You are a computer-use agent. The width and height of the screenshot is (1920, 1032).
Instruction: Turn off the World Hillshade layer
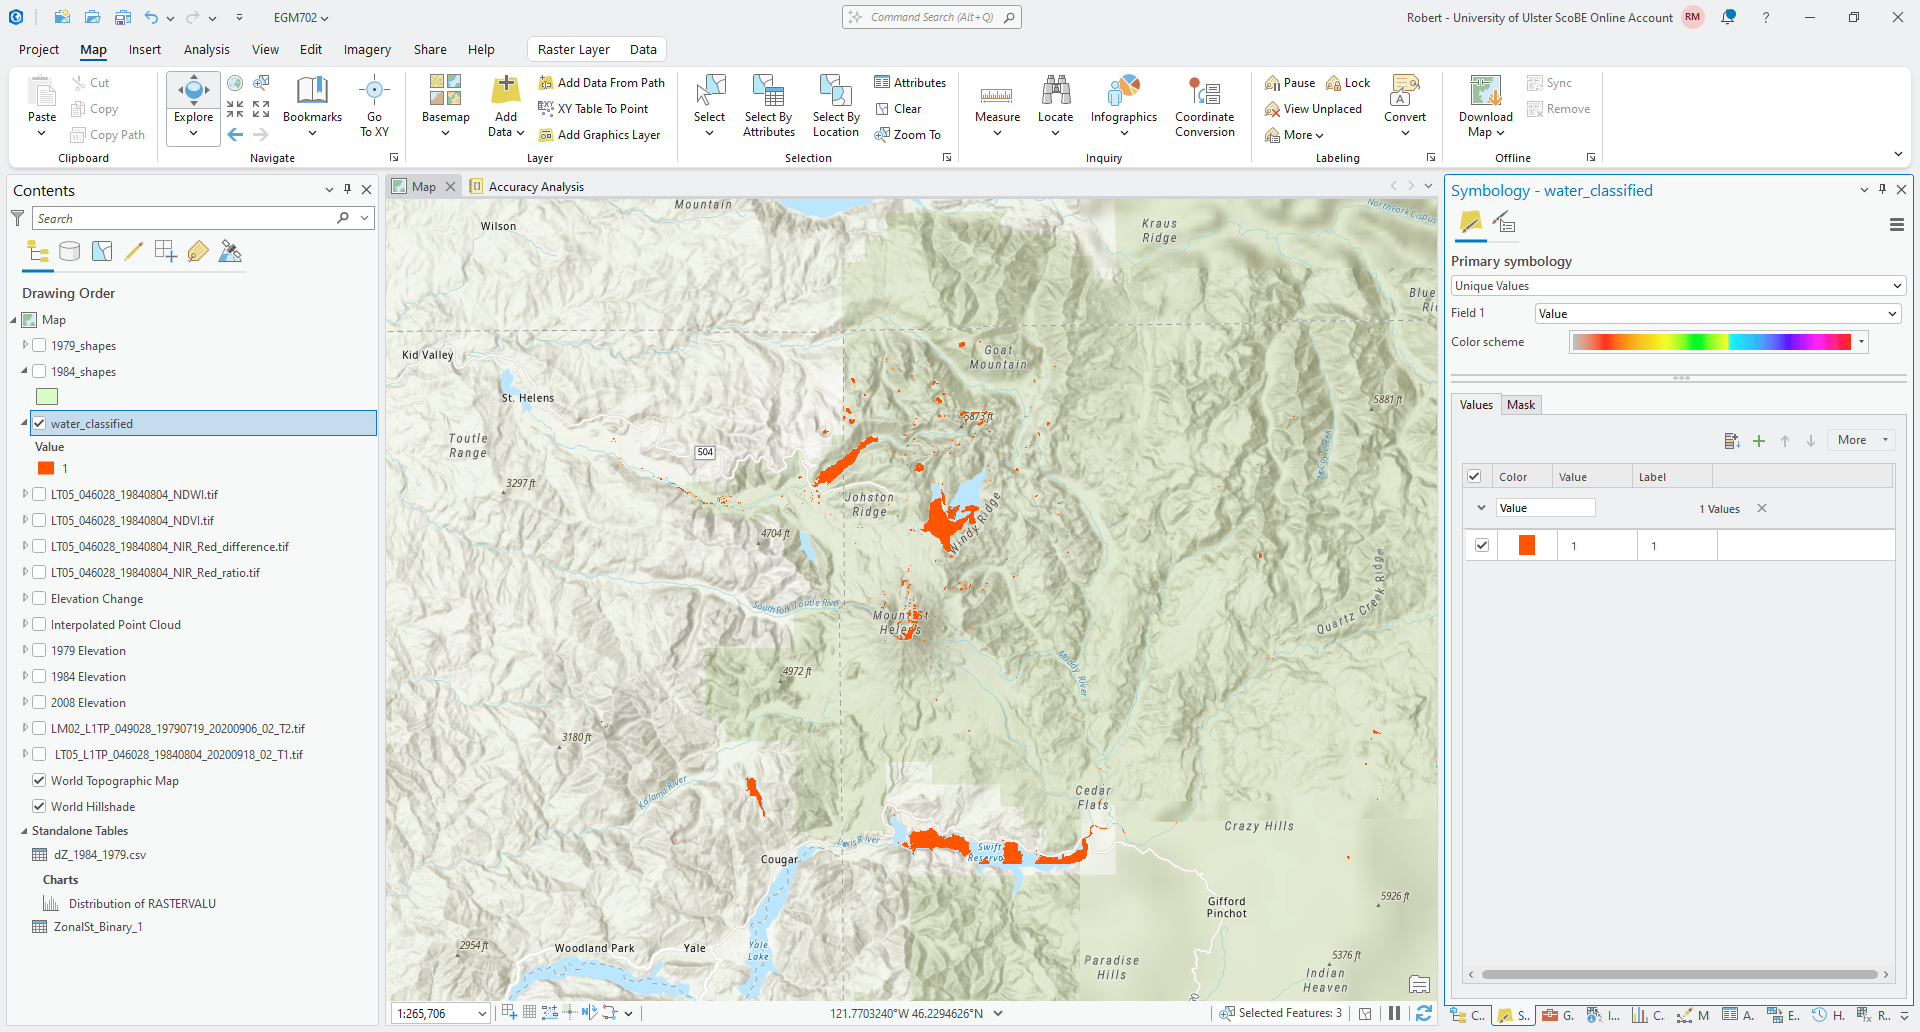coord(39,806)
